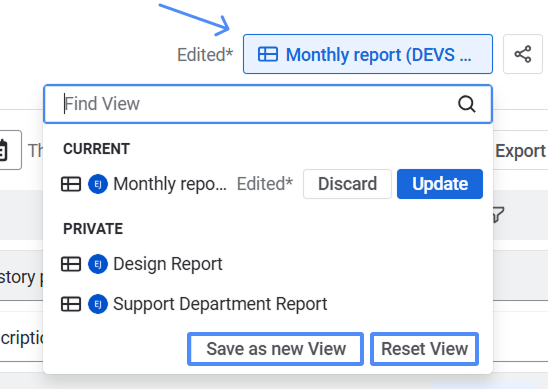Viewport: 548px width, 389px height.
Task: Click the Edited* text beside view selector
Action: pos(205,55)
